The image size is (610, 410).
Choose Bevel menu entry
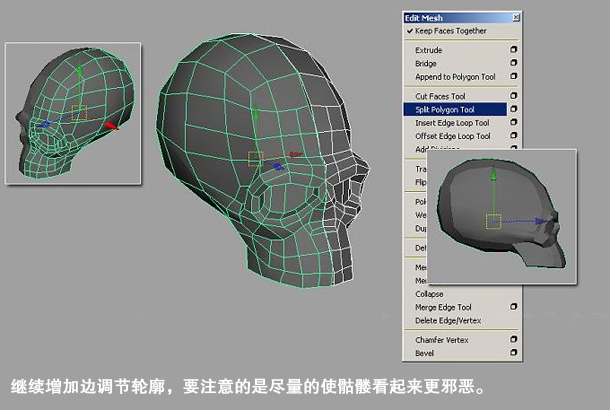click(x=424, y=353)
